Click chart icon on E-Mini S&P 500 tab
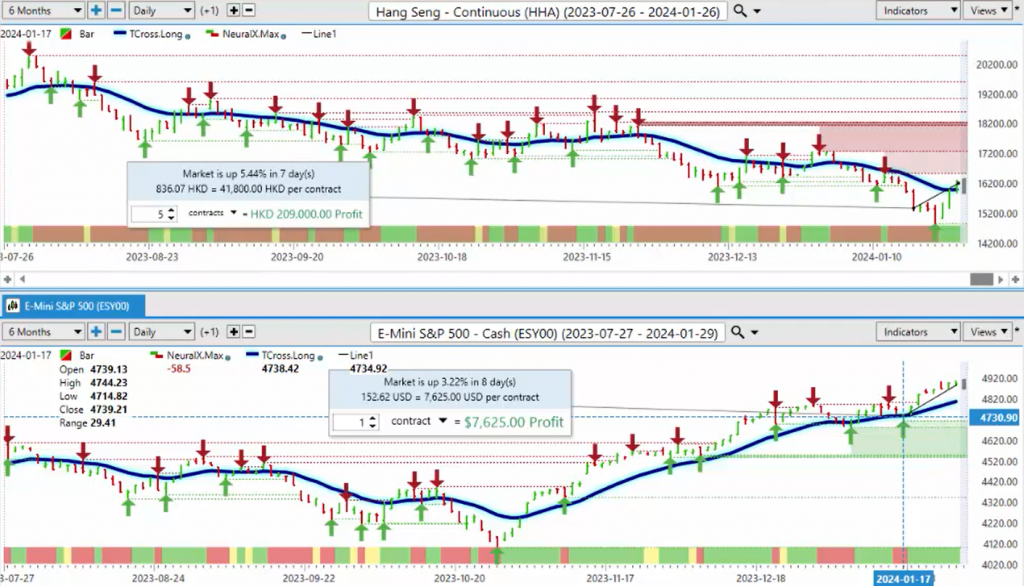1024x586 pixels. click(x=12, y=306)
